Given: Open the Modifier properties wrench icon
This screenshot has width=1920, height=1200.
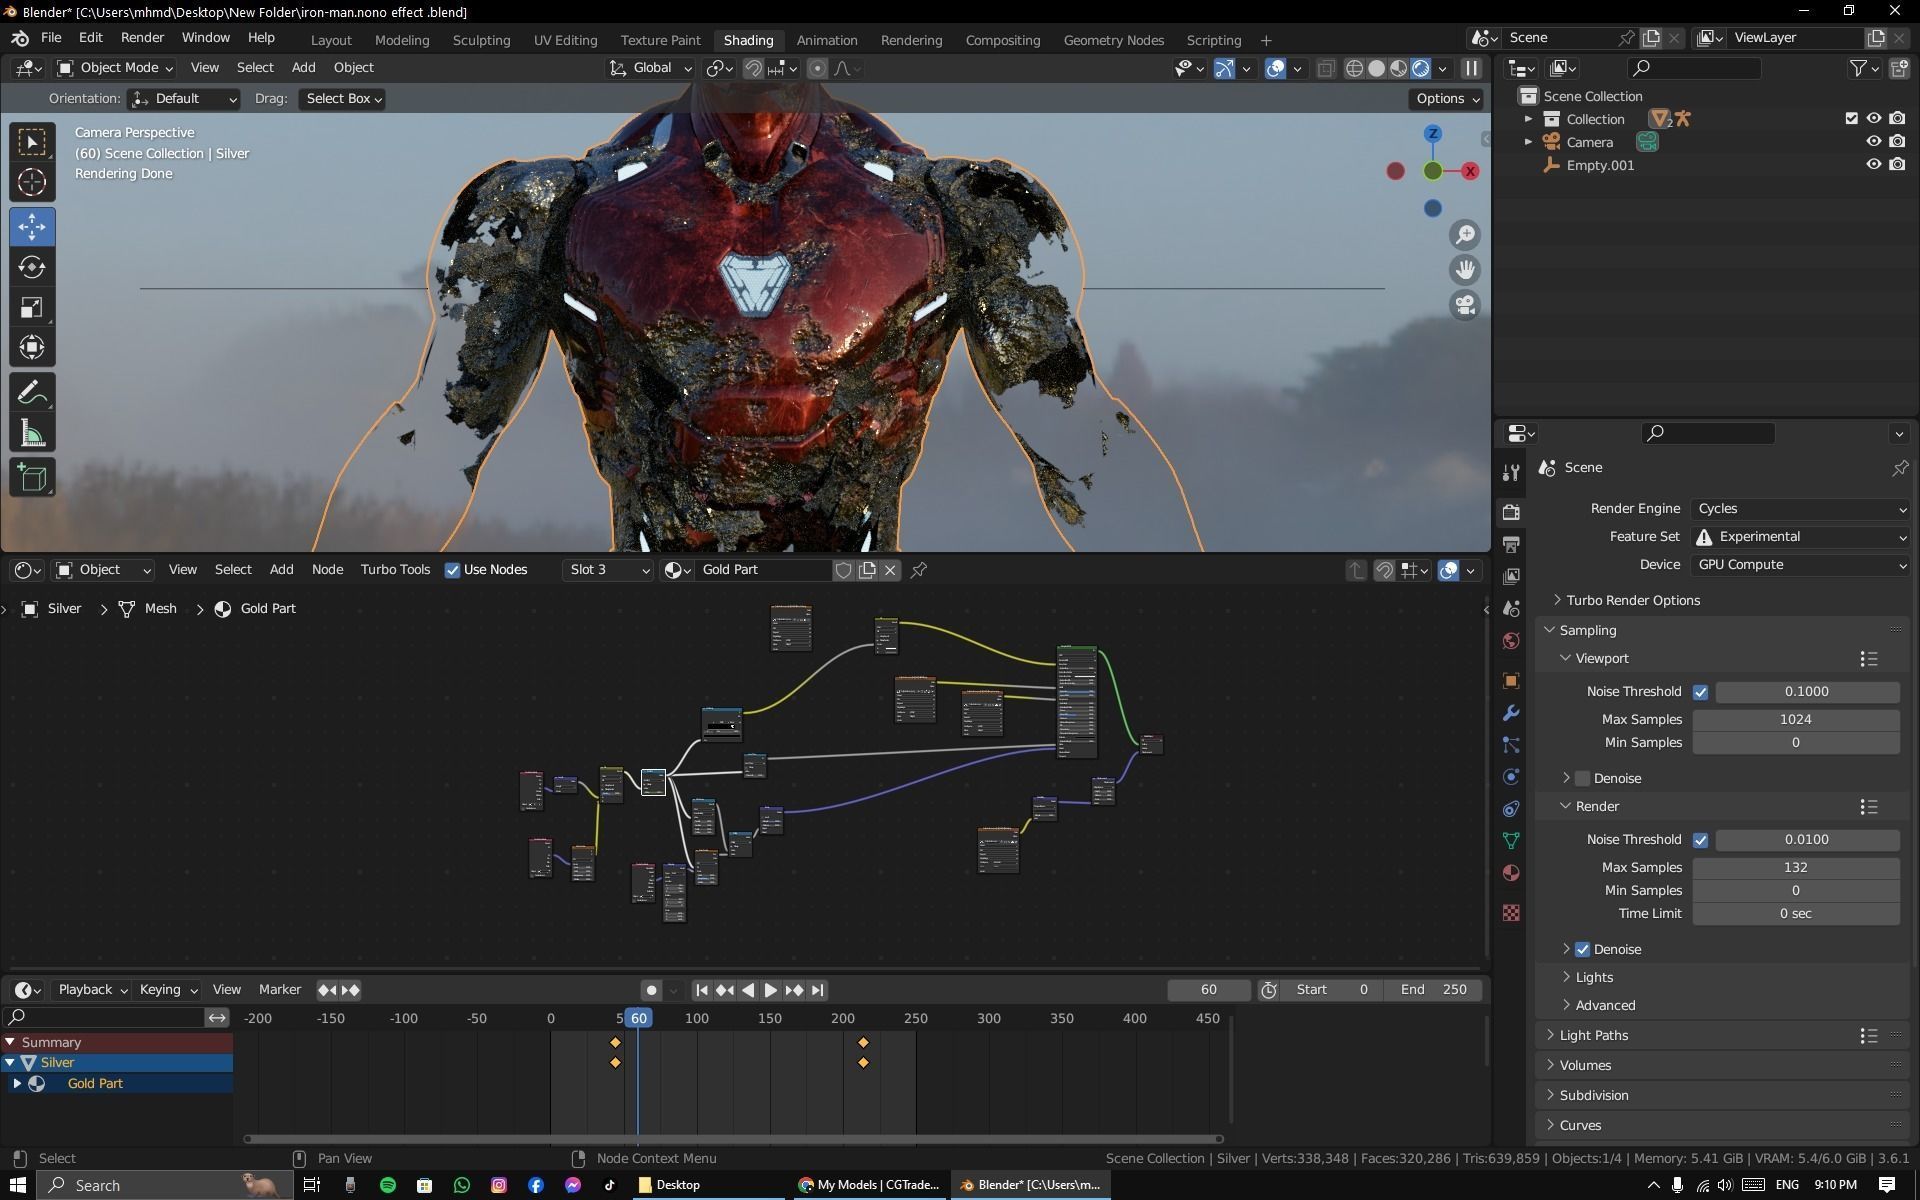Looking at the screenshot, I should [x=1511, y=713].
